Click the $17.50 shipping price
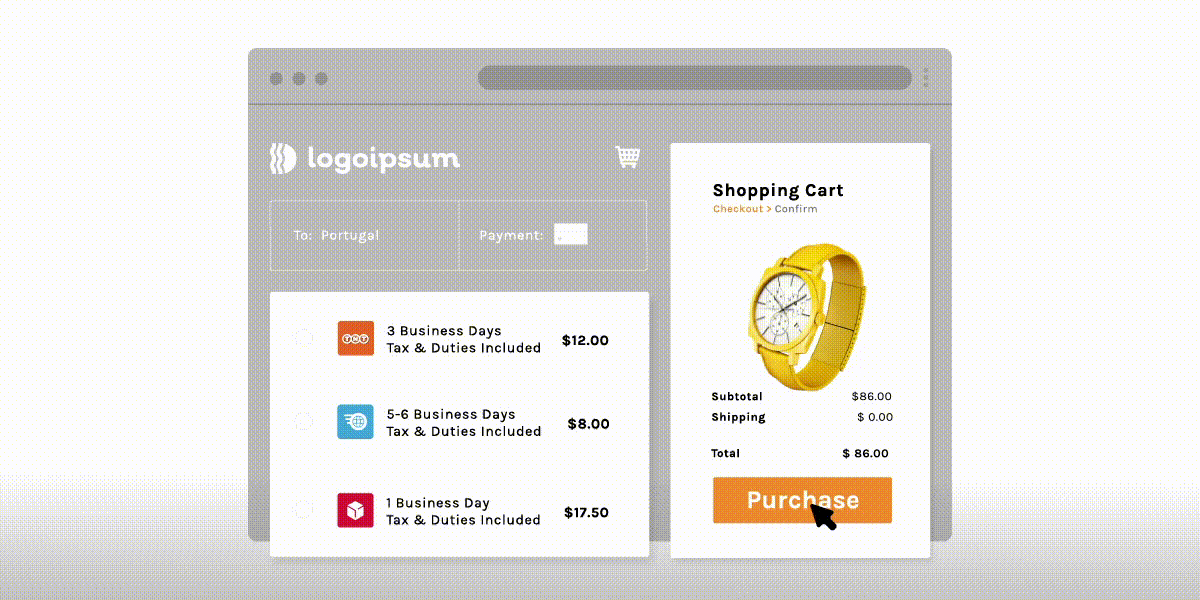Viewport: 1200px width, 600px height. click(586, 512)
